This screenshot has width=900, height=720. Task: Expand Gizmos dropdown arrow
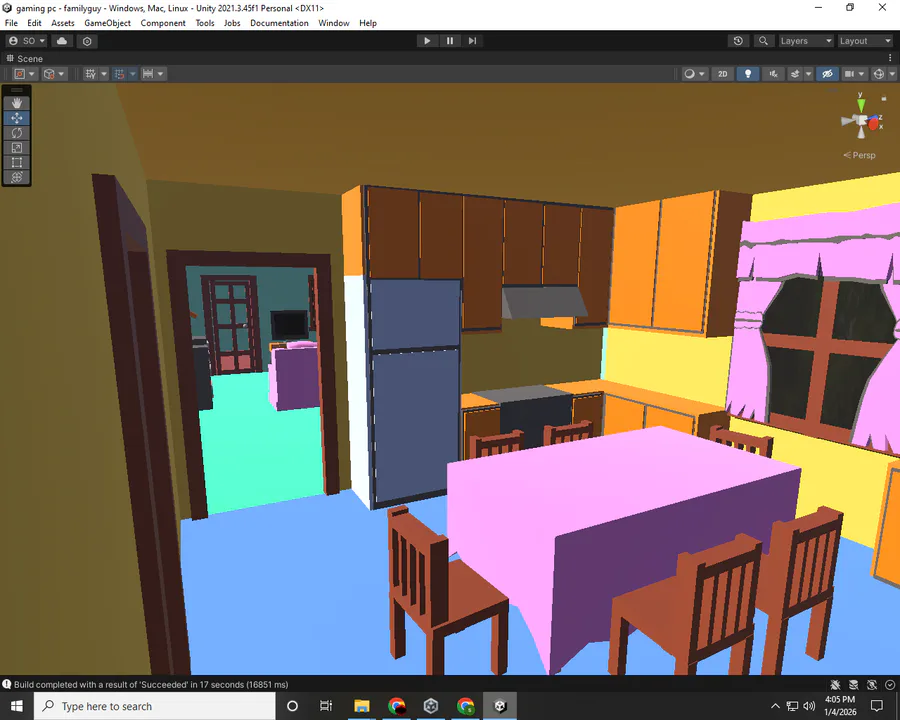[892, 73]
